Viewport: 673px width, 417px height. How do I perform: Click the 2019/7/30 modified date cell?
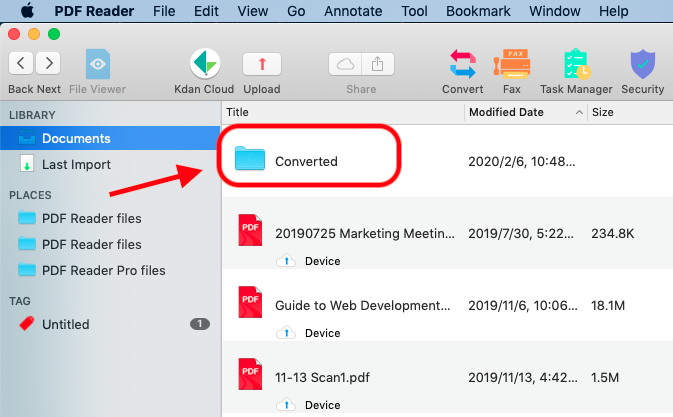[x=521, y=233]
